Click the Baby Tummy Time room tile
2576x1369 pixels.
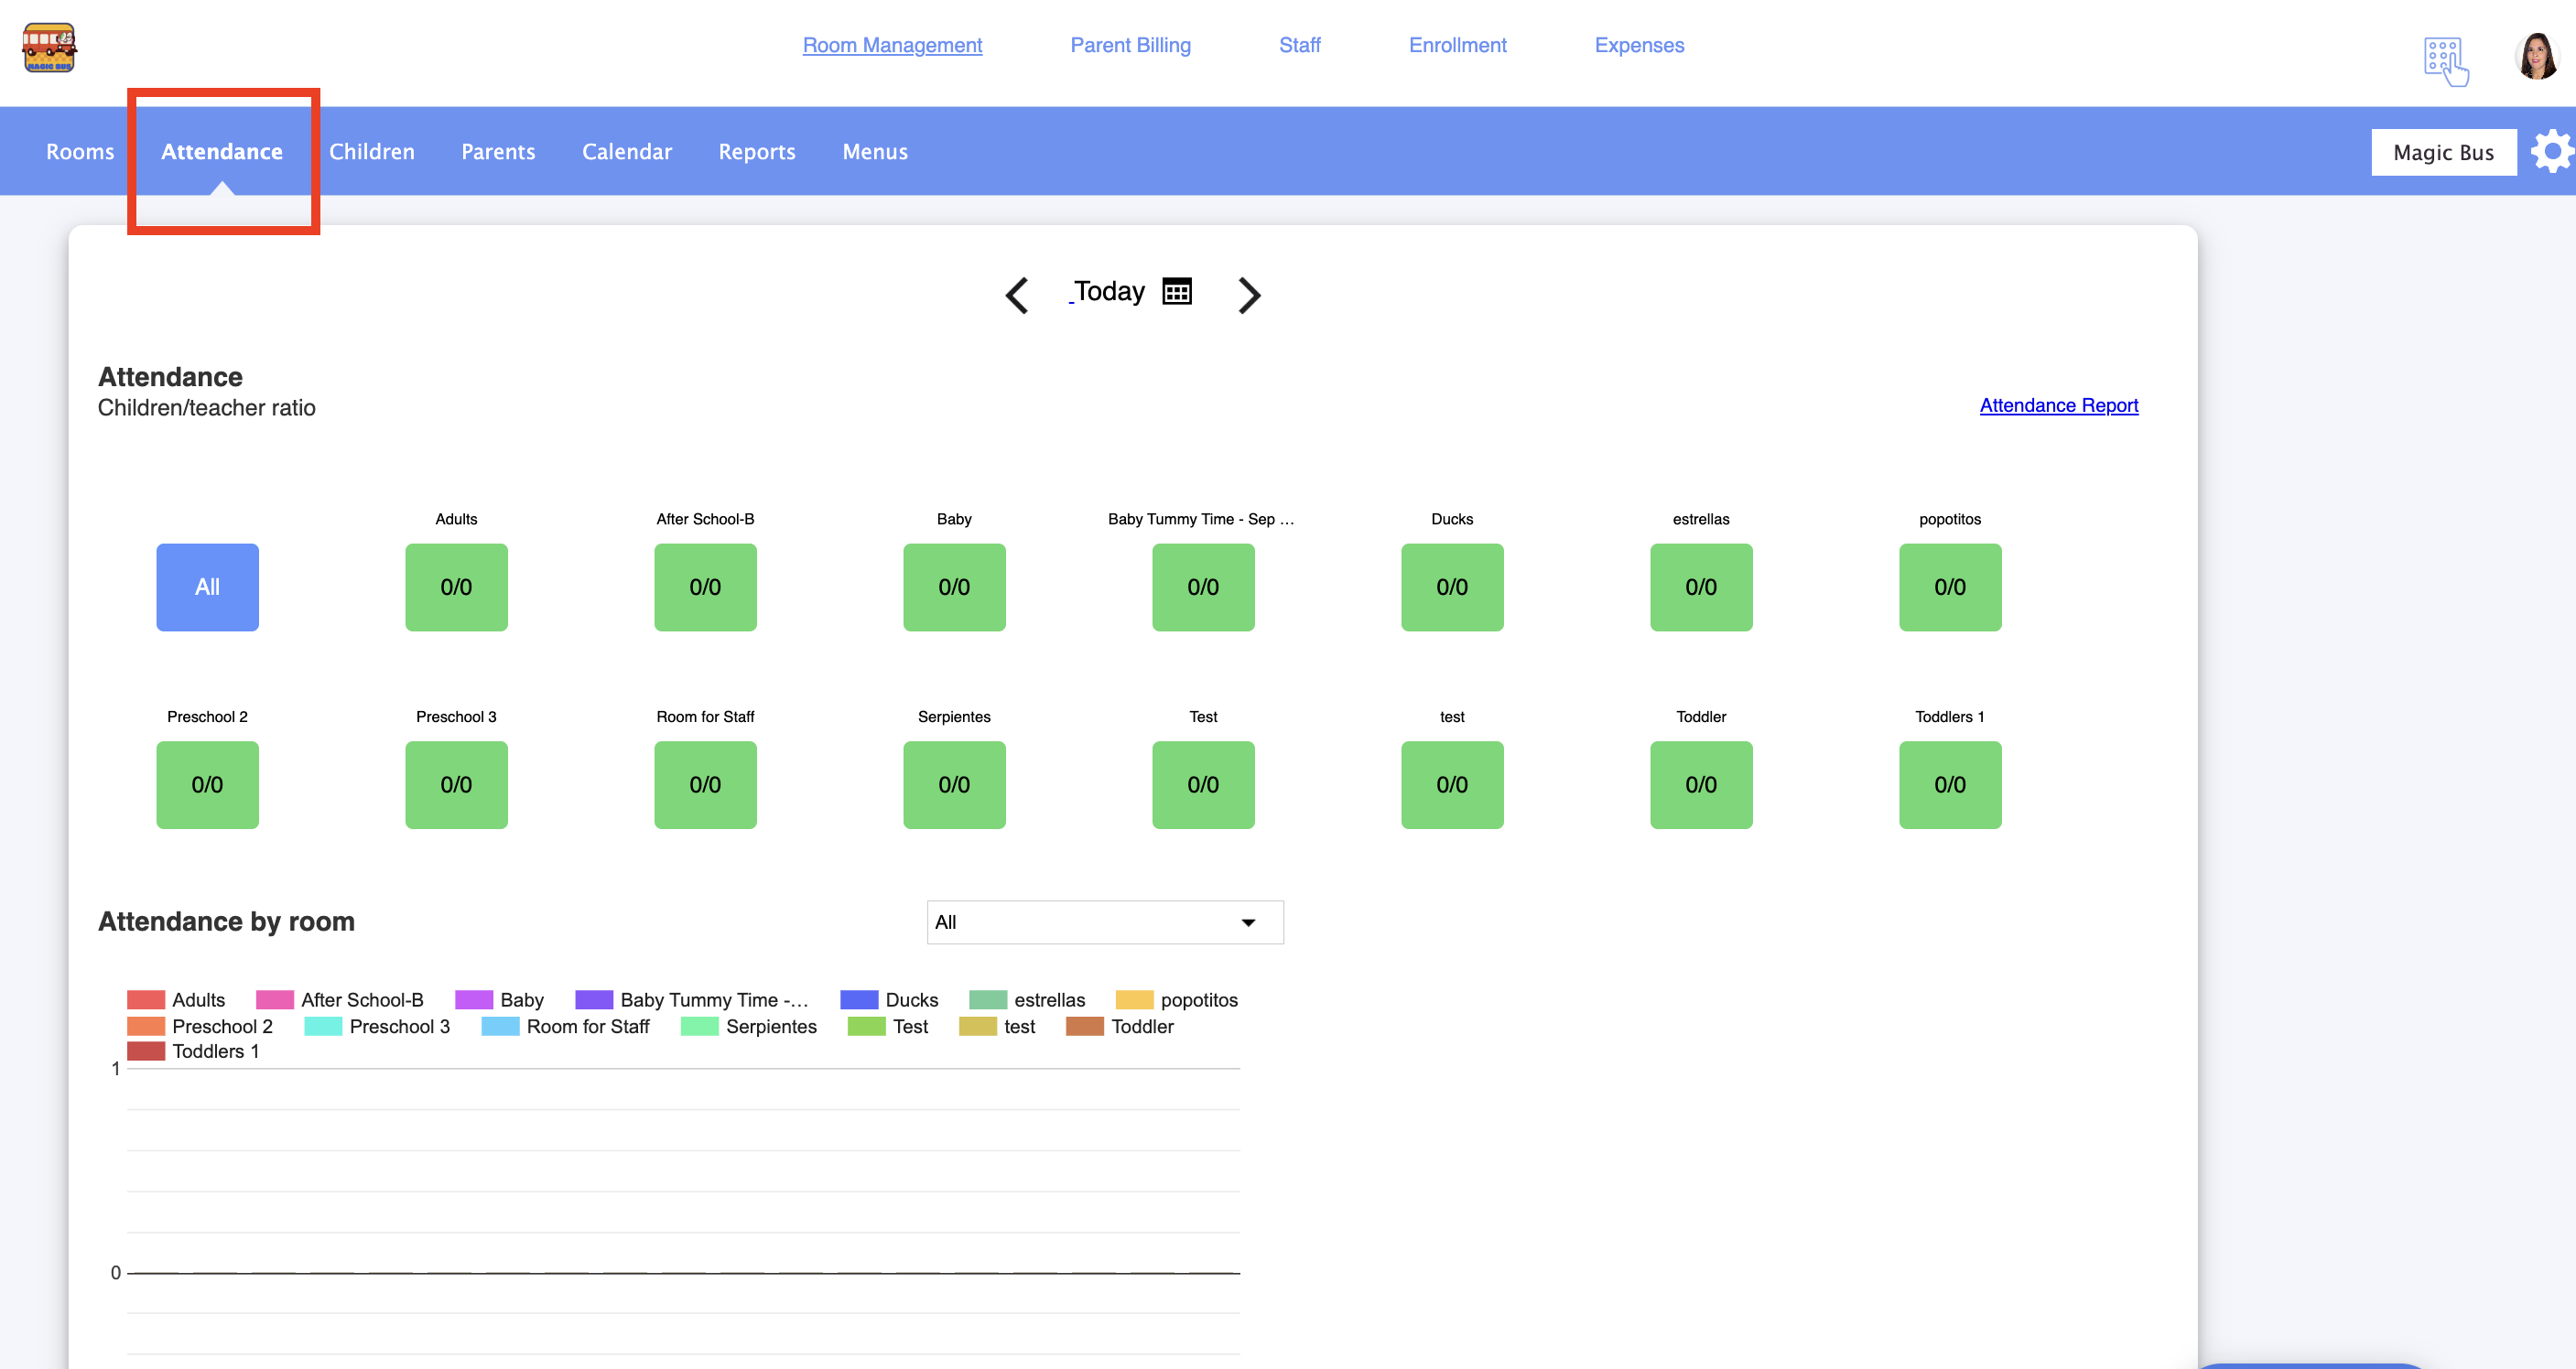[1202, 587]
